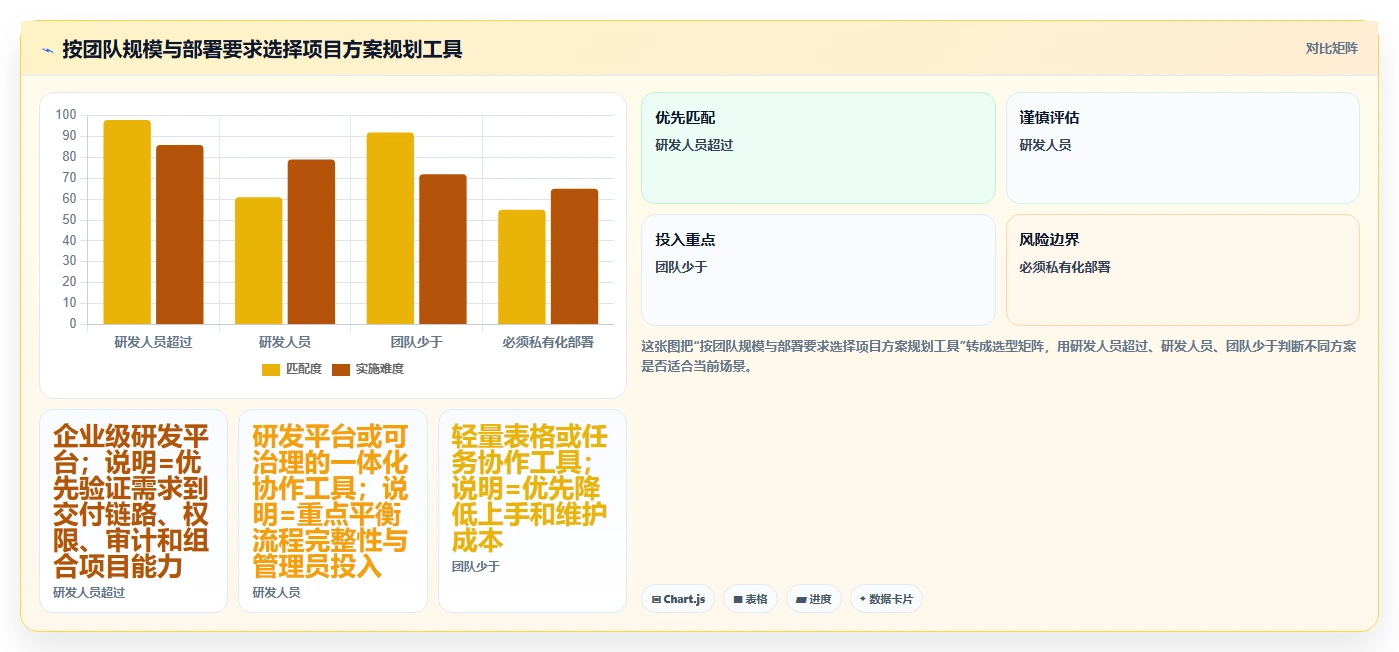Click the y-axis value 100
This screenshot has width=1399, height=652.
pyautogui.click(x=66, y=115)
